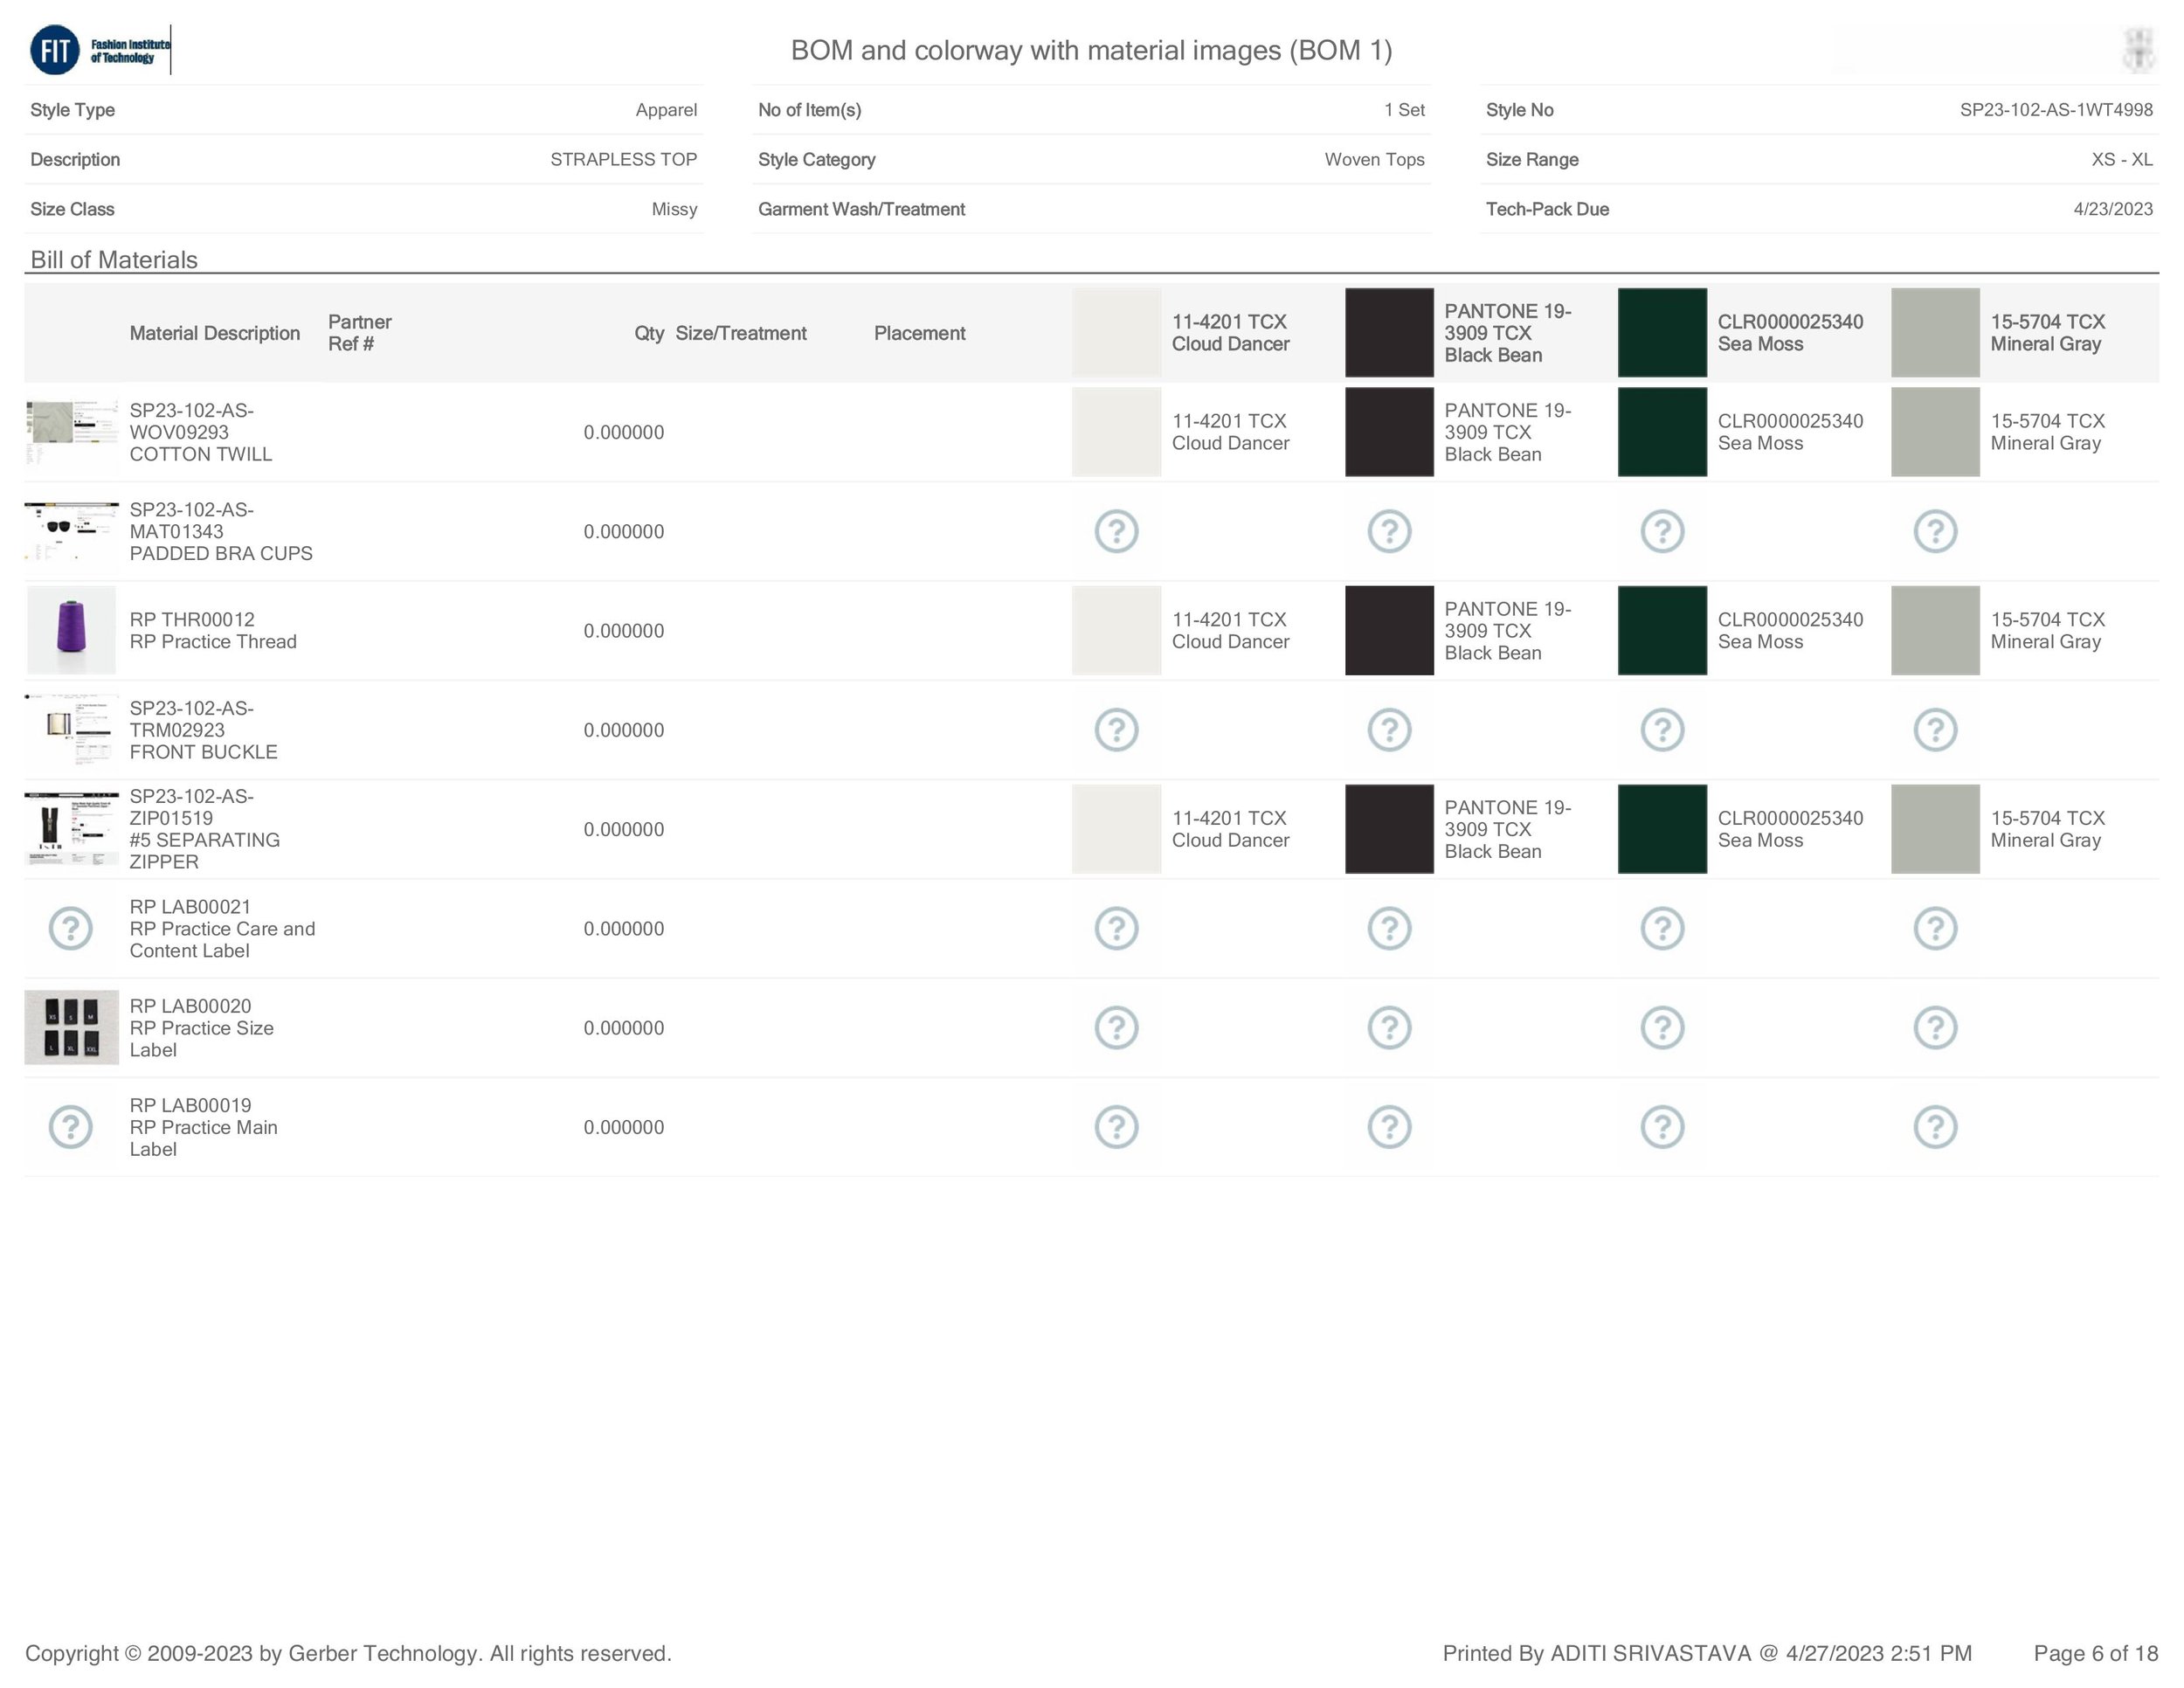This screenshot has width=2184, height=1688.
Task: Click the Material Description column header
Action: click(x=214, y=333)
